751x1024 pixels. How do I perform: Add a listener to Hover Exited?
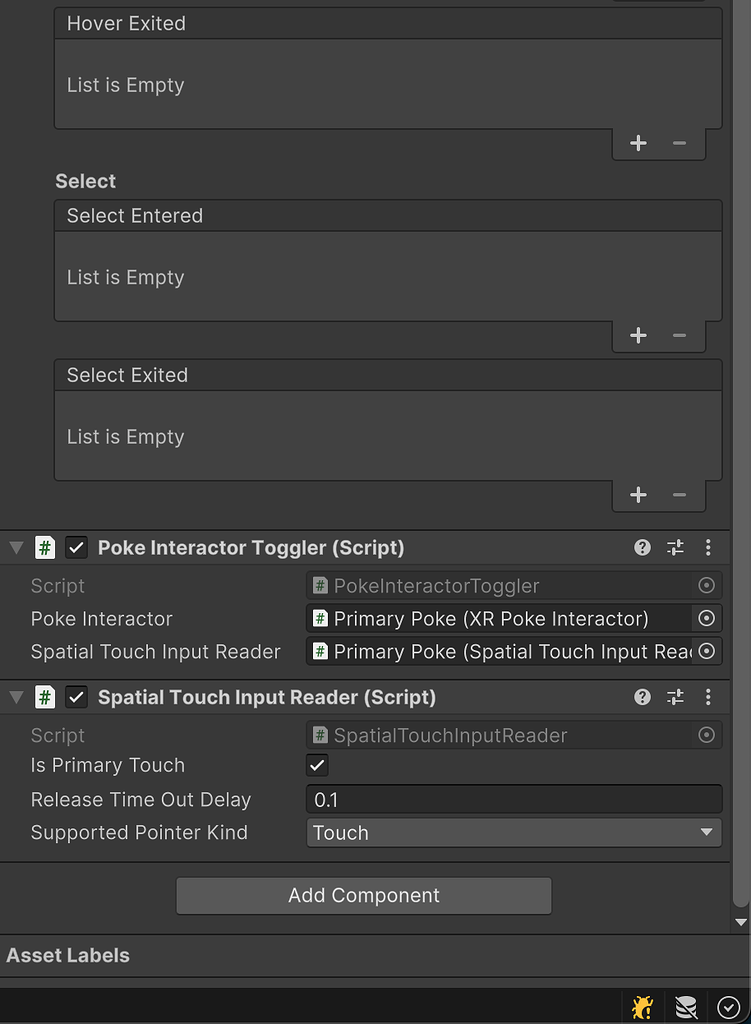638,143
